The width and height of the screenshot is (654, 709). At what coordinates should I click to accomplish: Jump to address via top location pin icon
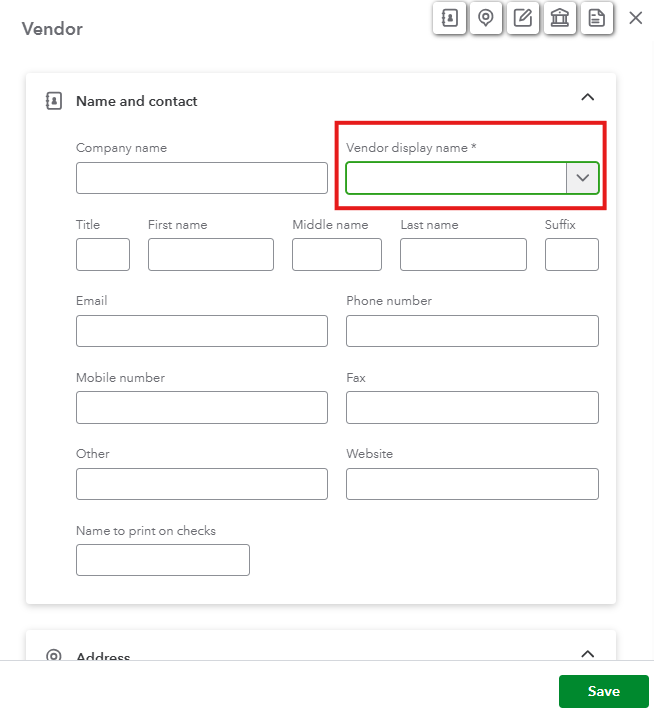coord(485,19)
